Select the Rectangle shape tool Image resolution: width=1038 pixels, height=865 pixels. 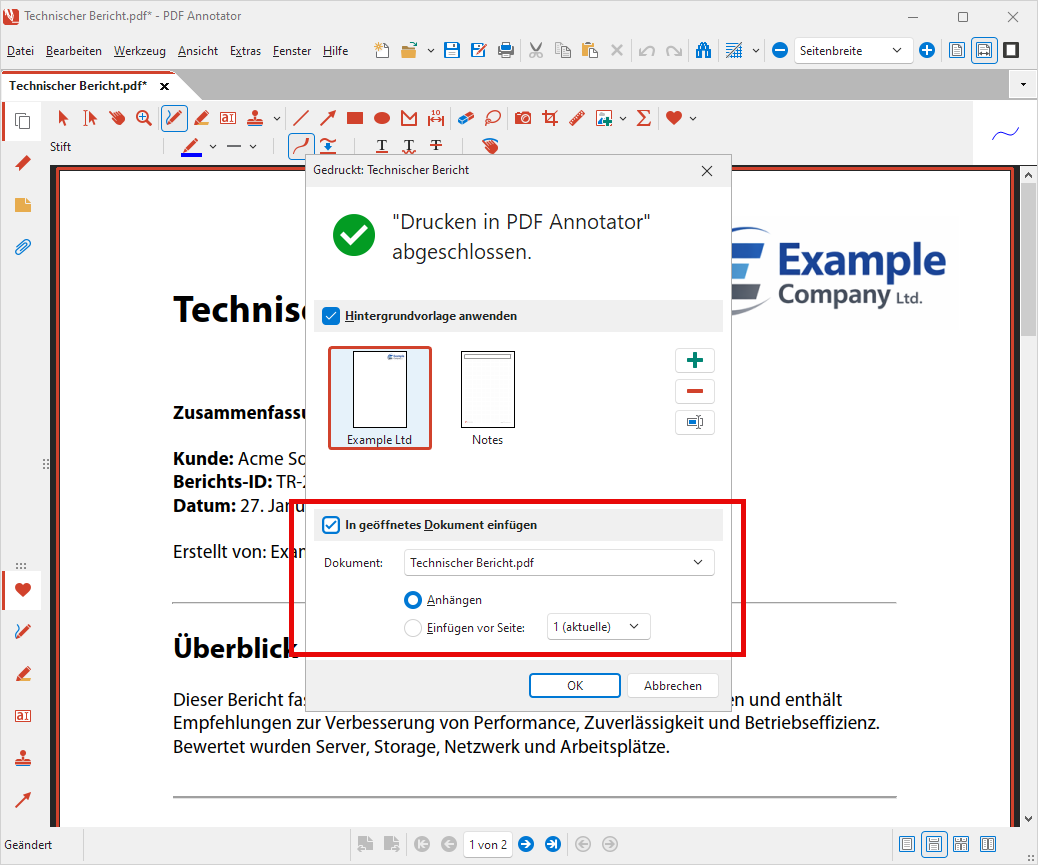[x=354, y=118]
